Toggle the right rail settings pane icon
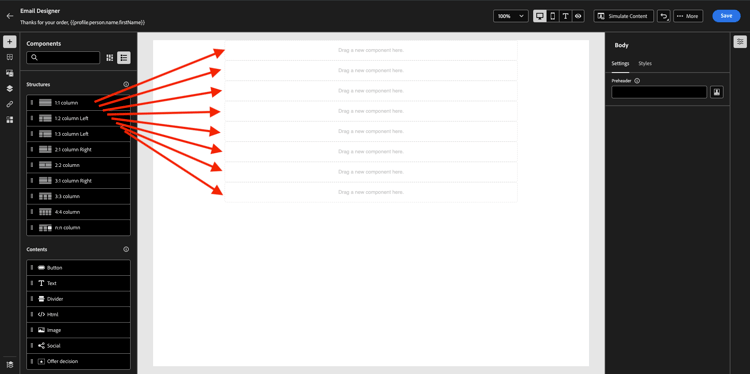 tap(740, 42)
